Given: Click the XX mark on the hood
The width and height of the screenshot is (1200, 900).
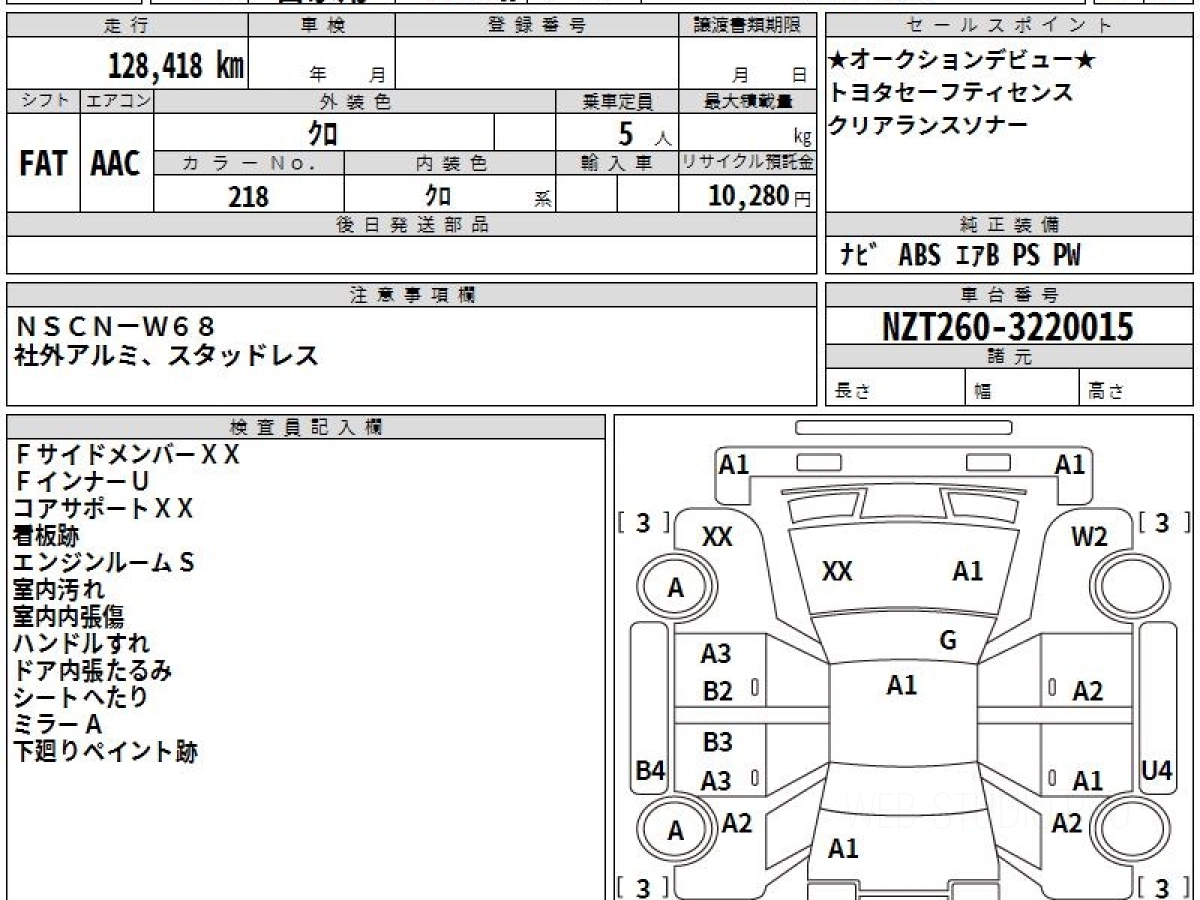Looking at the screenshot, I should point(837,572).
